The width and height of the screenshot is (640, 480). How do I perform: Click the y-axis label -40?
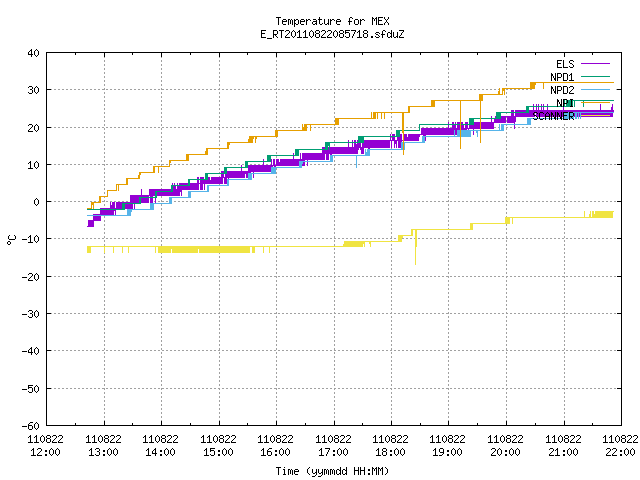click(31, 351)
